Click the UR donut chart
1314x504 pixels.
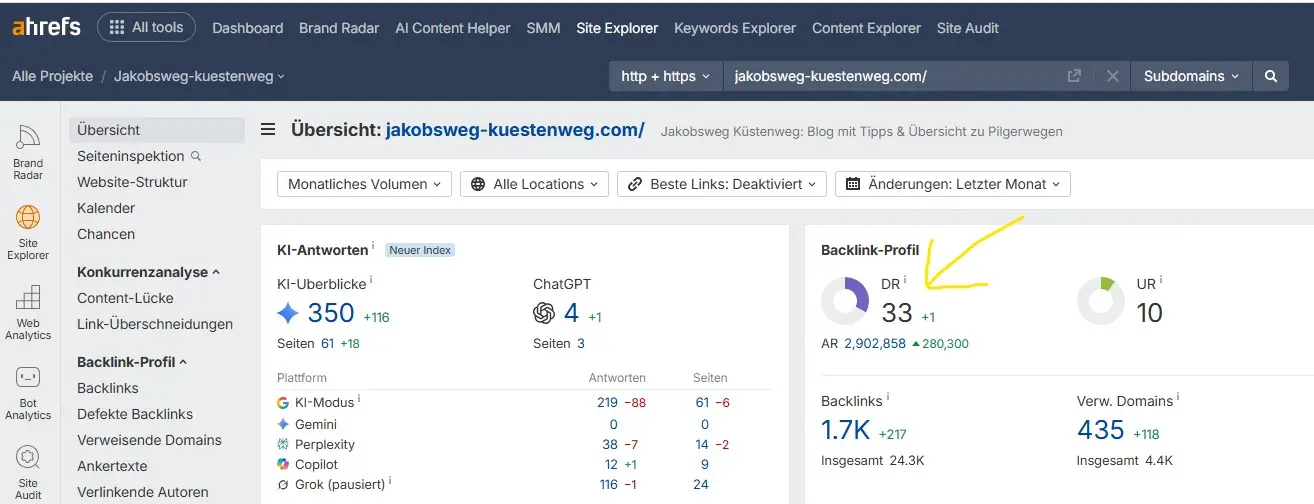(1102, 301)
